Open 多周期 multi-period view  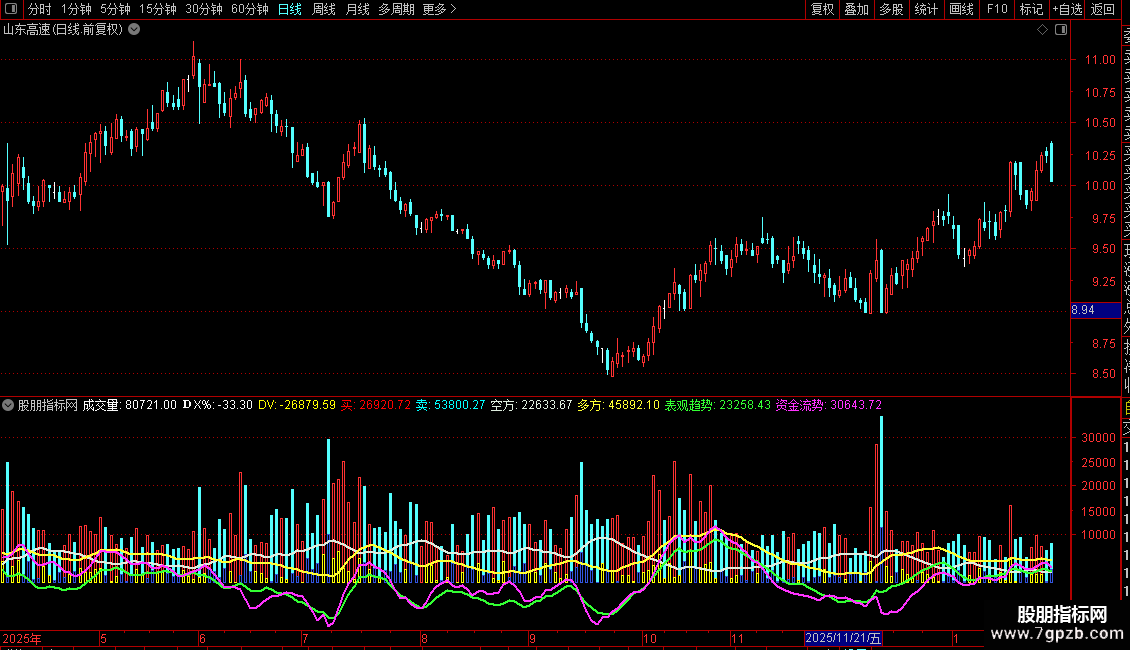[395, 10]
